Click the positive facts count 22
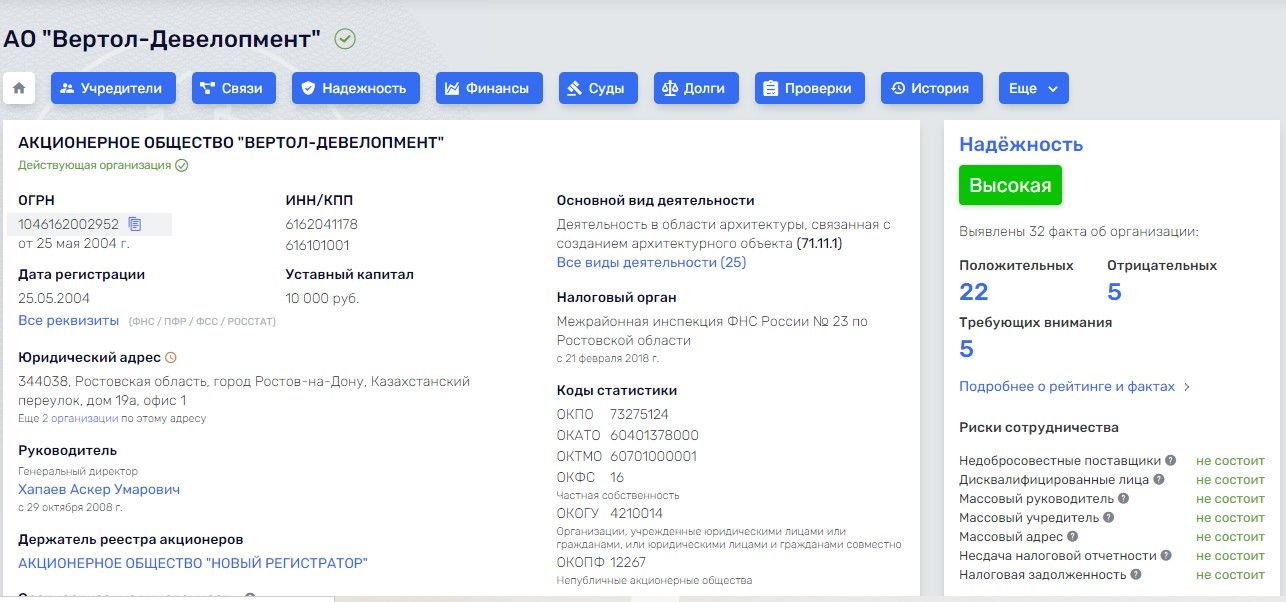Image resolution: width=1286 pixels, height=602 pixels. pos(974,292)
